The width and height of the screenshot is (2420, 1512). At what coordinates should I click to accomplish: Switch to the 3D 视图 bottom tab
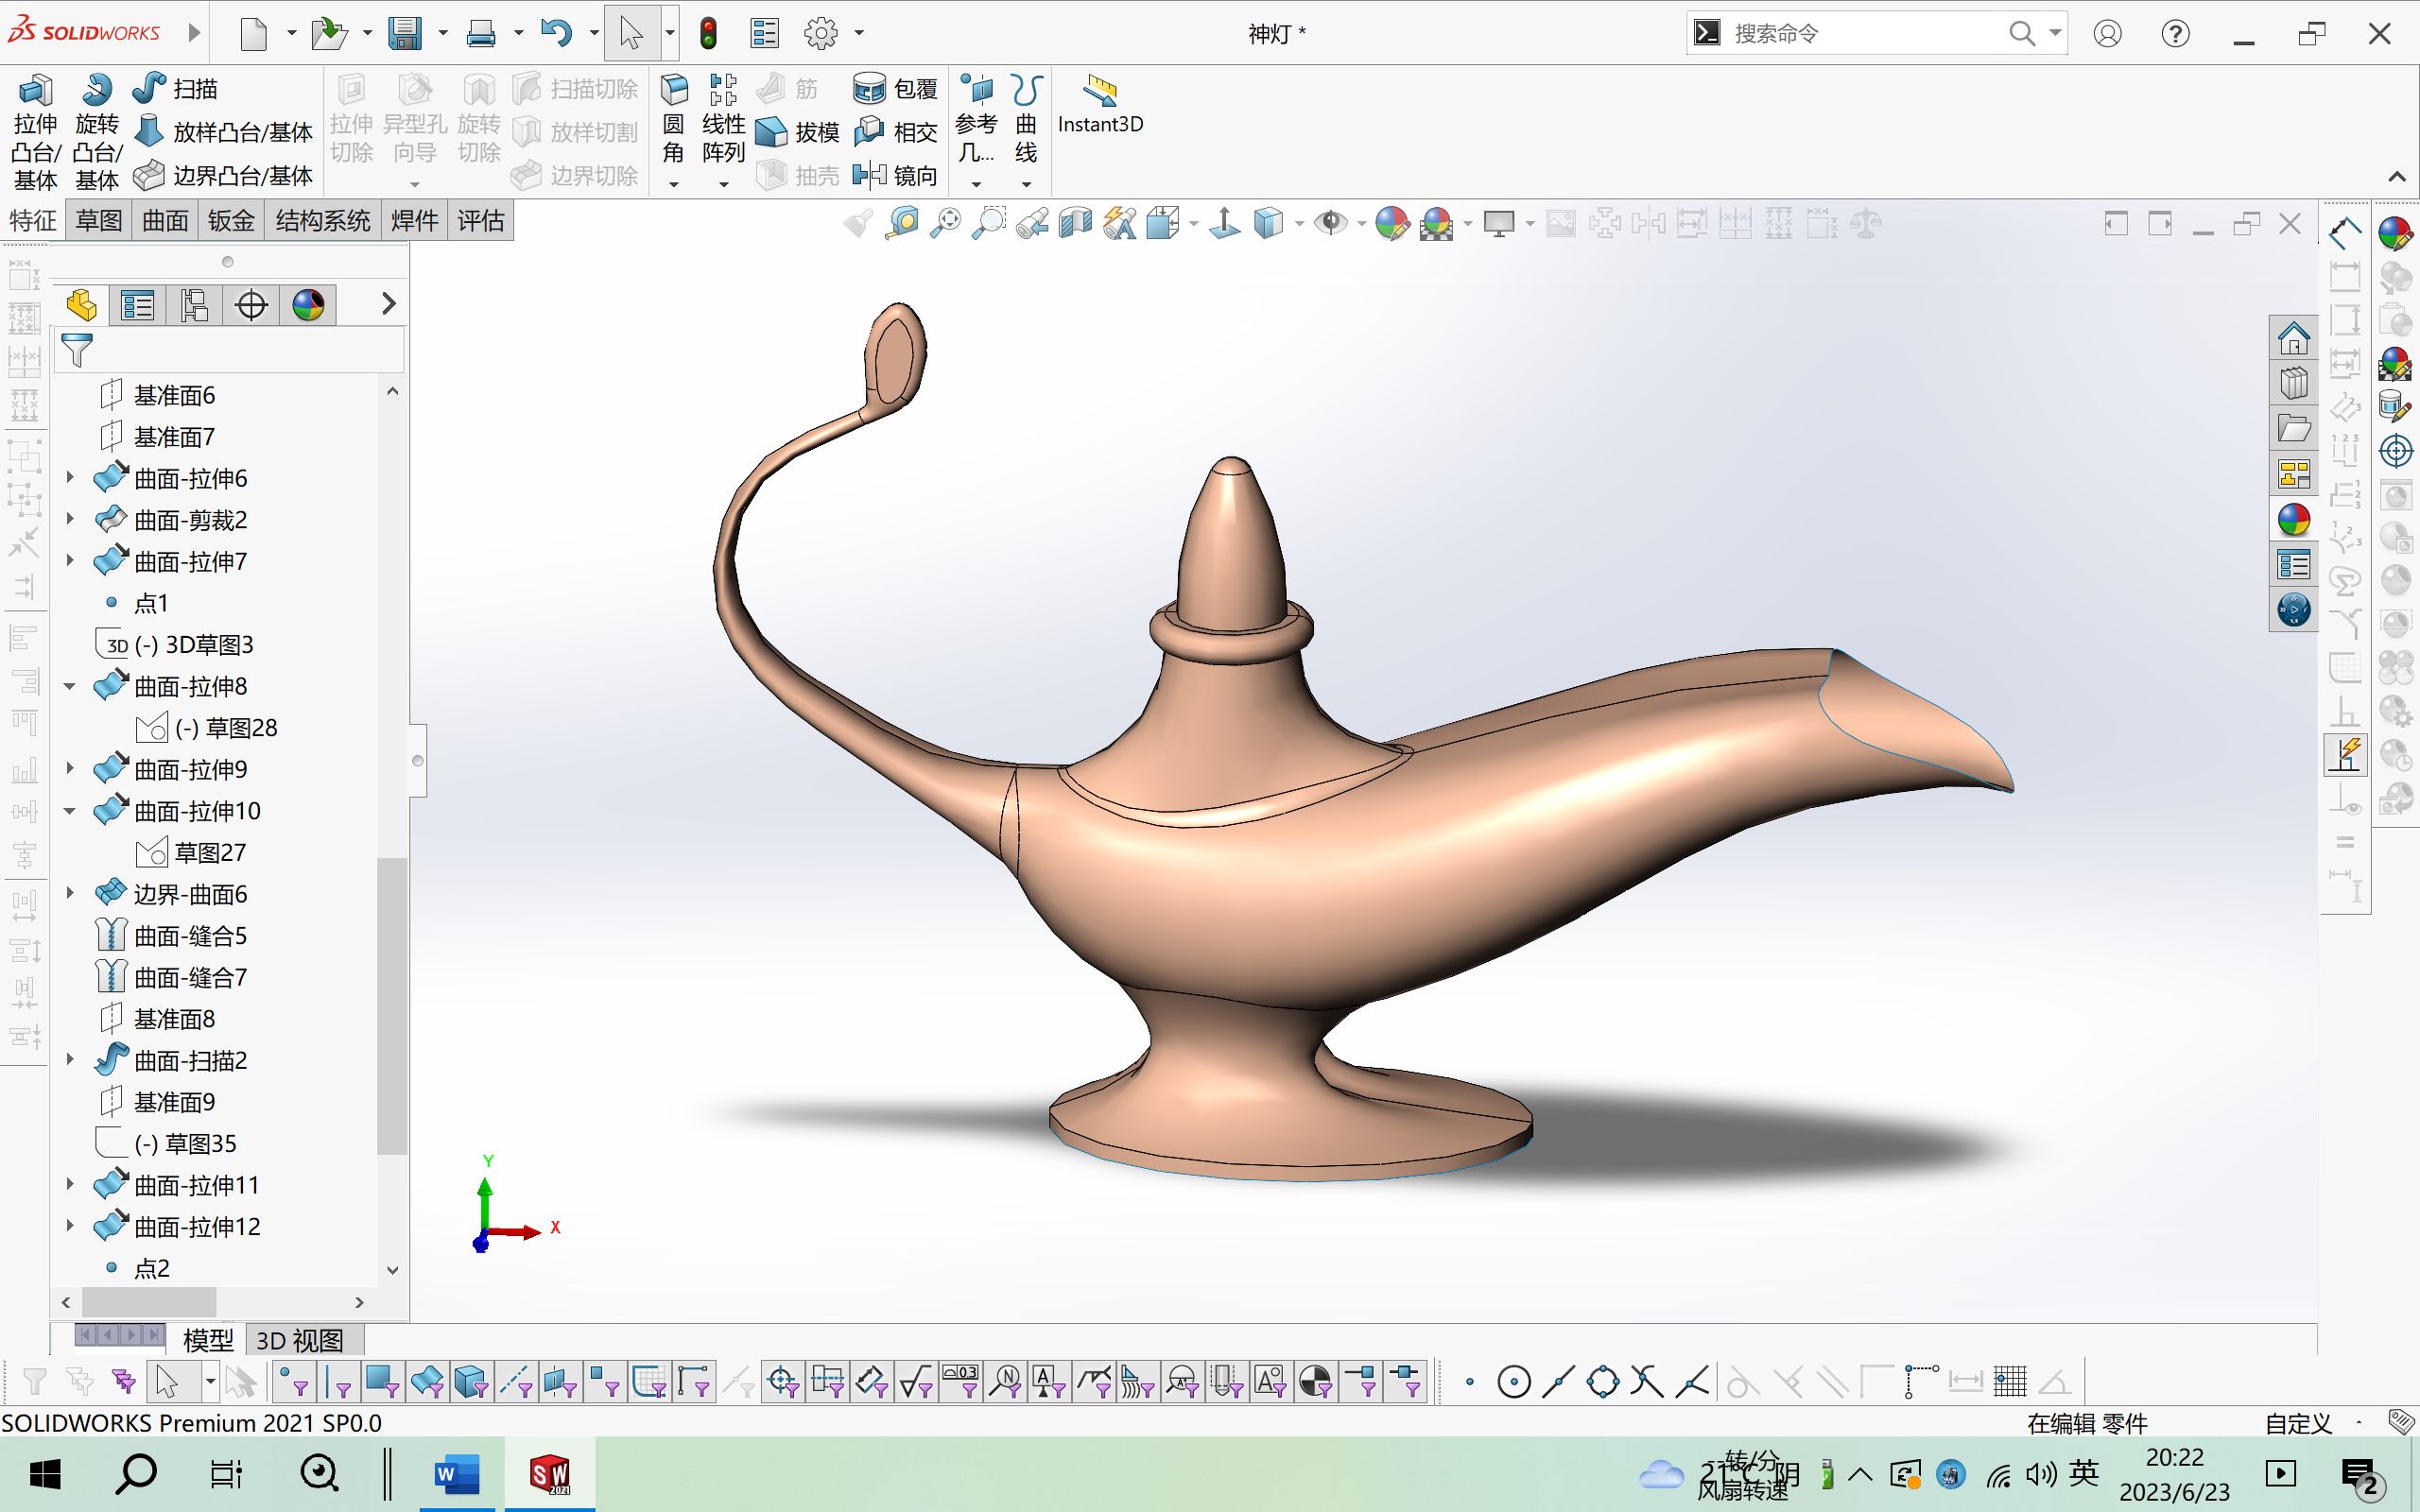click(x=300, y=1340)
